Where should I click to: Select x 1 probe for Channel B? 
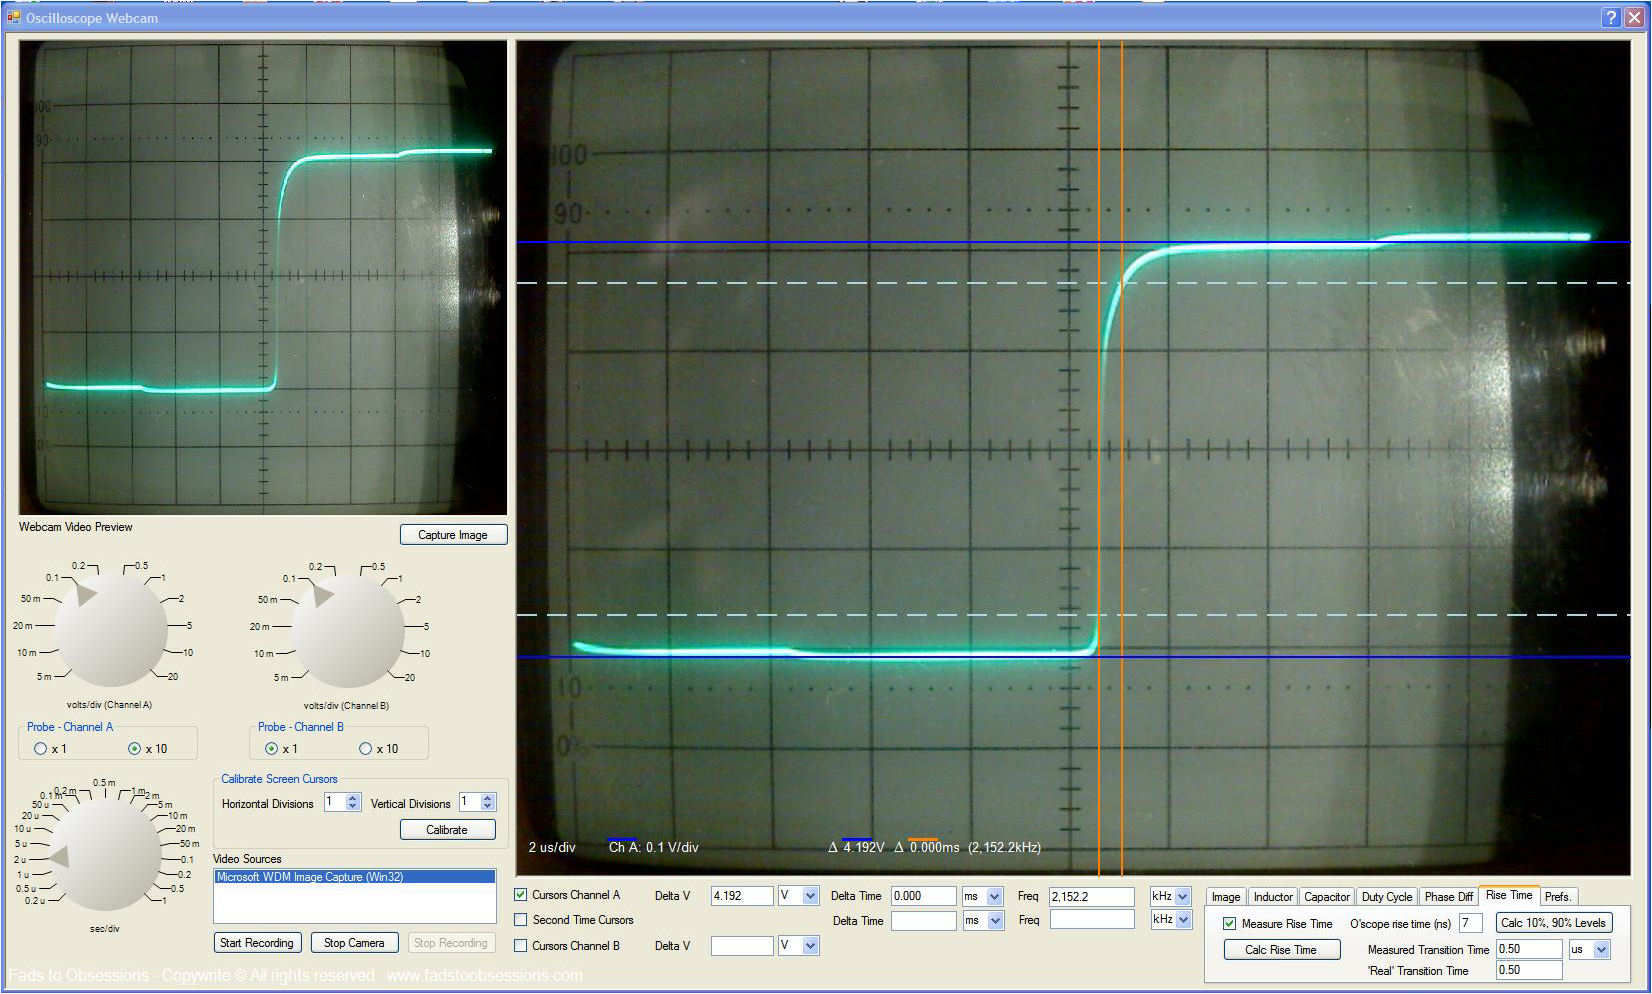pos(271,749)
